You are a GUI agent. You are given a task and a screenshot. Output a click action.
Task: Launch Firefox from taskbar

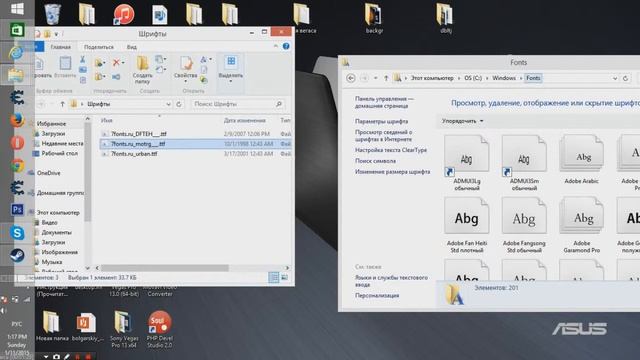(17, 120)
